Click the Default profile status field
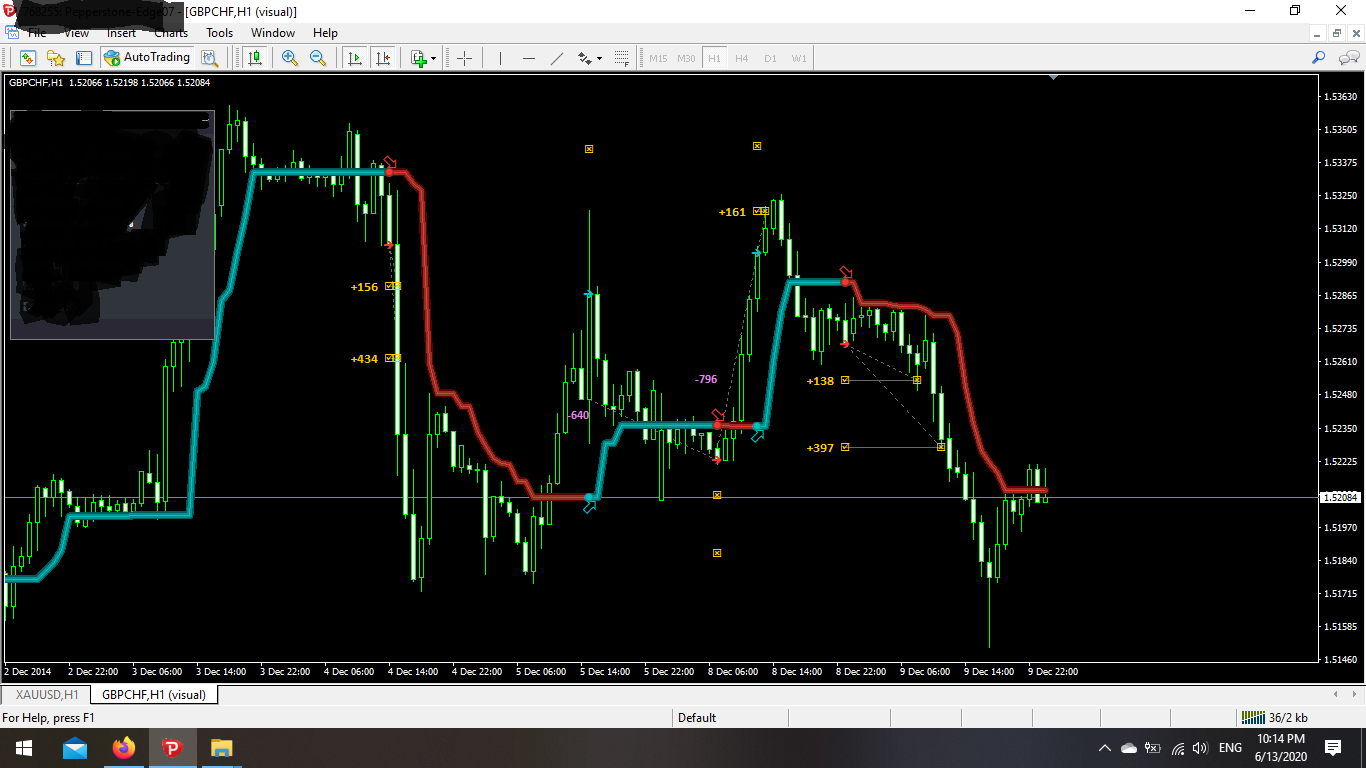 (x=730, y=717)
